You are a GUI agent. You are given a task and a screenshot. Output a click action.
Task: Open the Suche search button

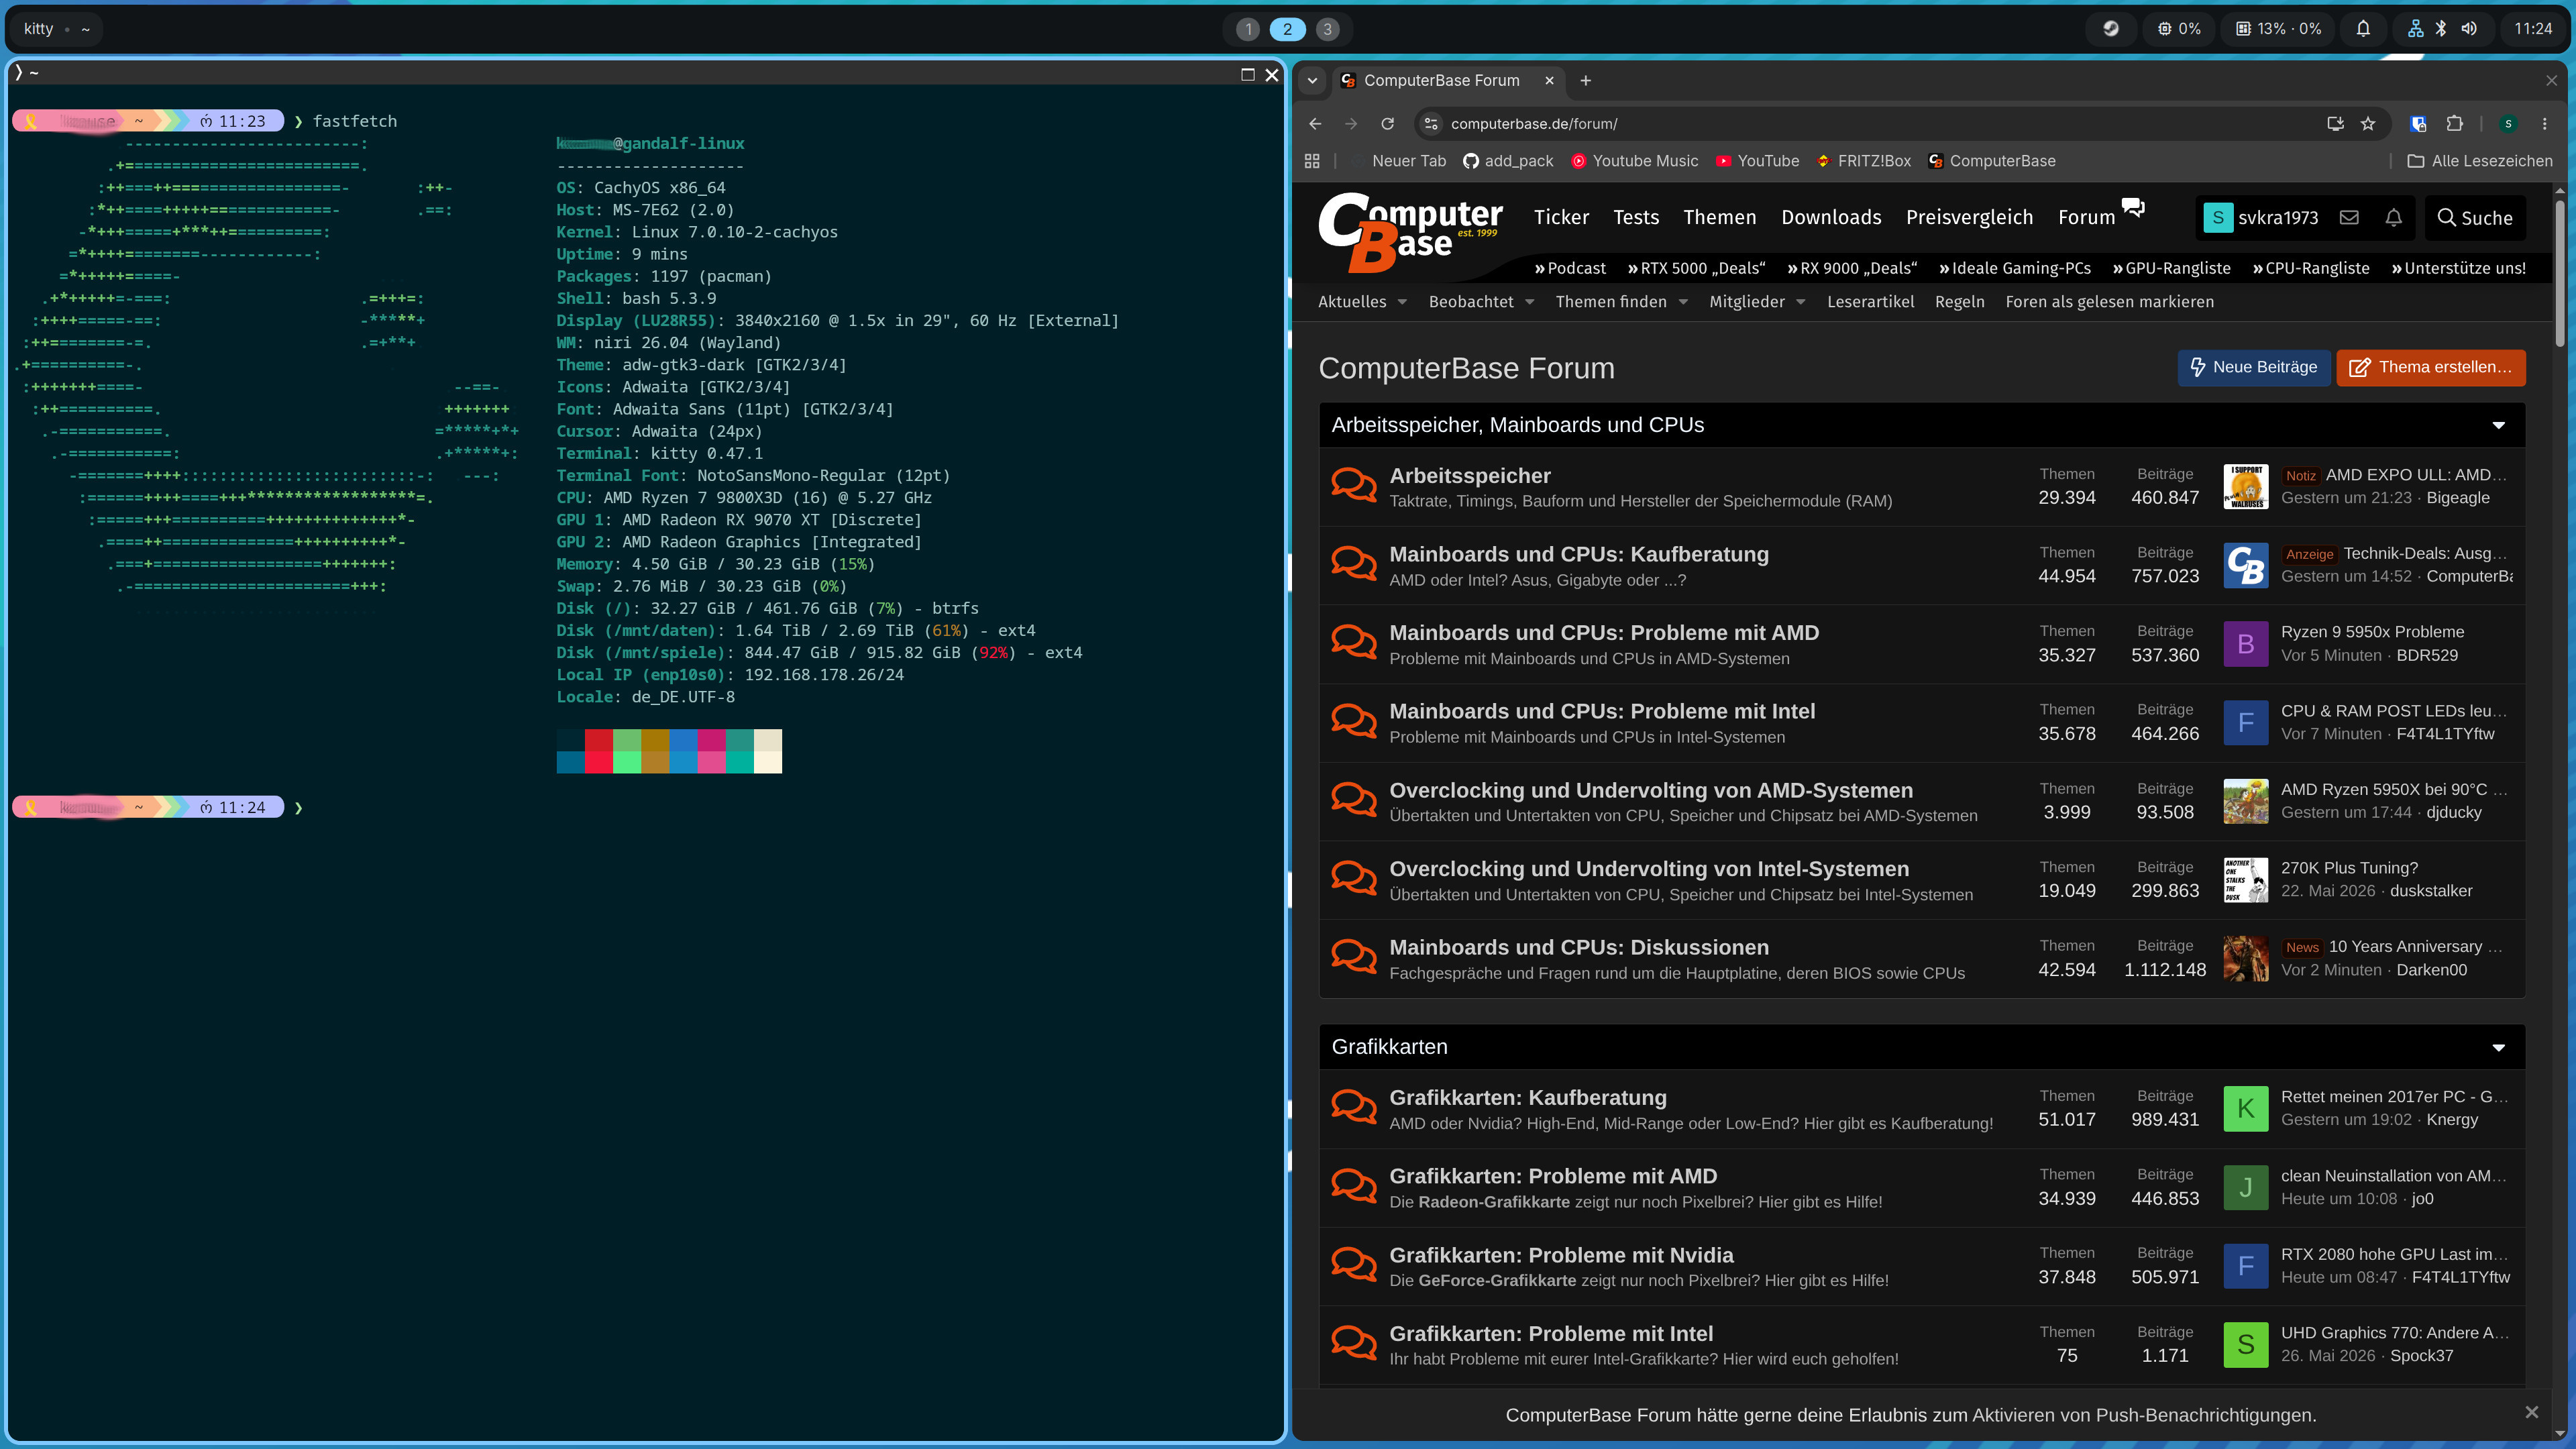[x=2475, y=218]
